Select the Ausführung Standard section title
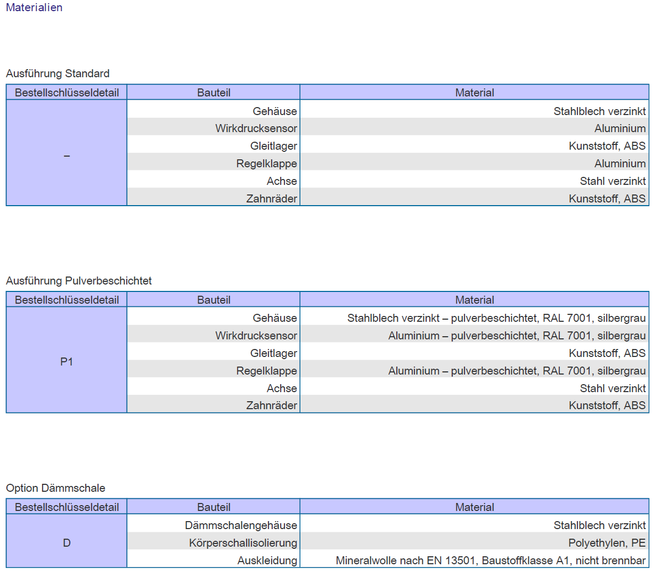The height and width of the screenshot is (584, 660). [58, 74]
